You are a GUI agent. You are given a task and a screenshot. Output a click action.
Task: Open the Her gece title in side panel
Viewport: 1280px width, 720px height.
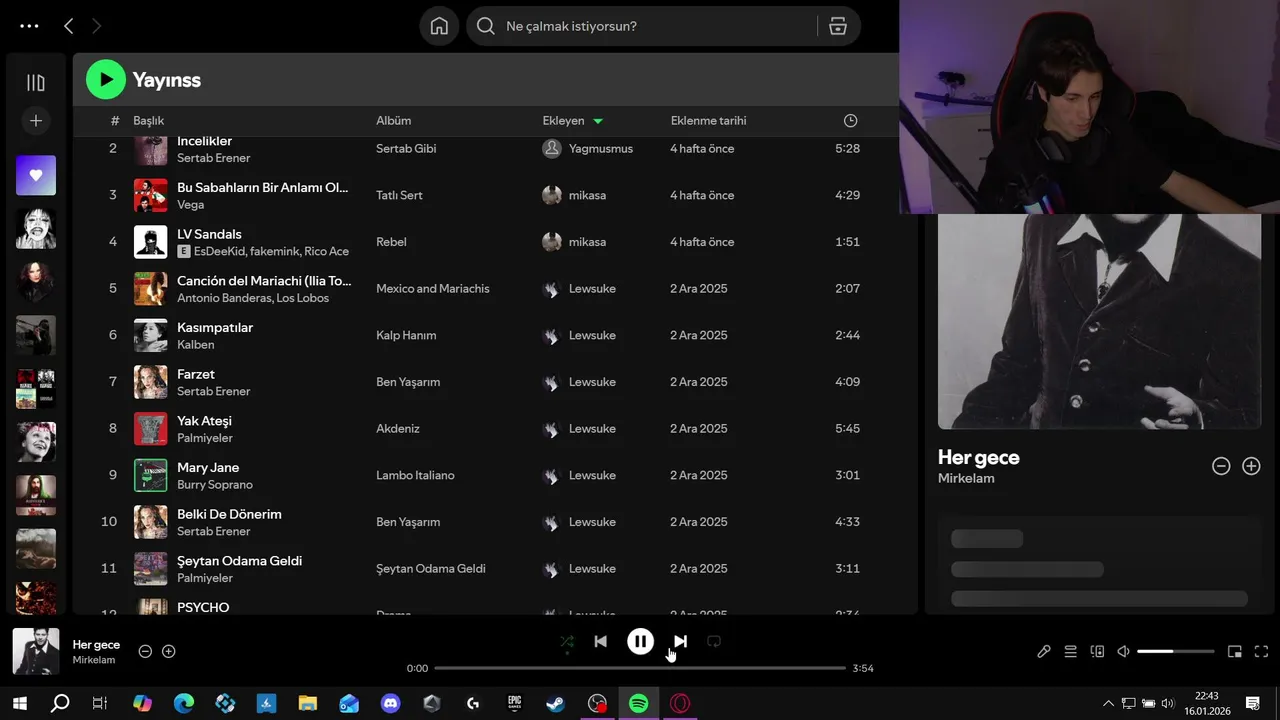979,457
